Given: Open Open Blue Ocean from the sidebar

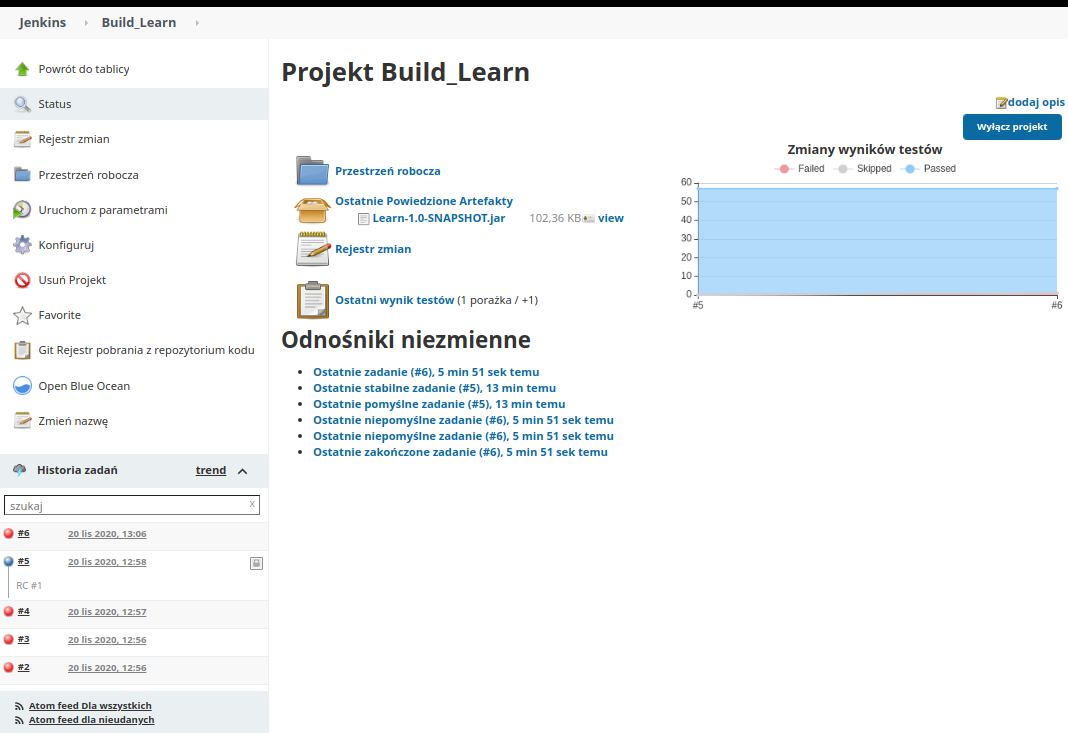Looking at the screenshot, I should (84, 386).
